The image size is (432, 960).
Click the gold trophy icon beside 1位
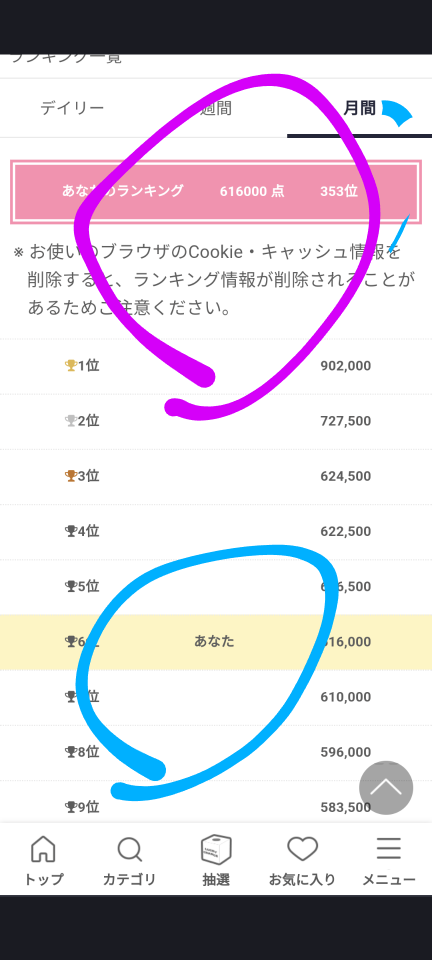click(71, 366)
